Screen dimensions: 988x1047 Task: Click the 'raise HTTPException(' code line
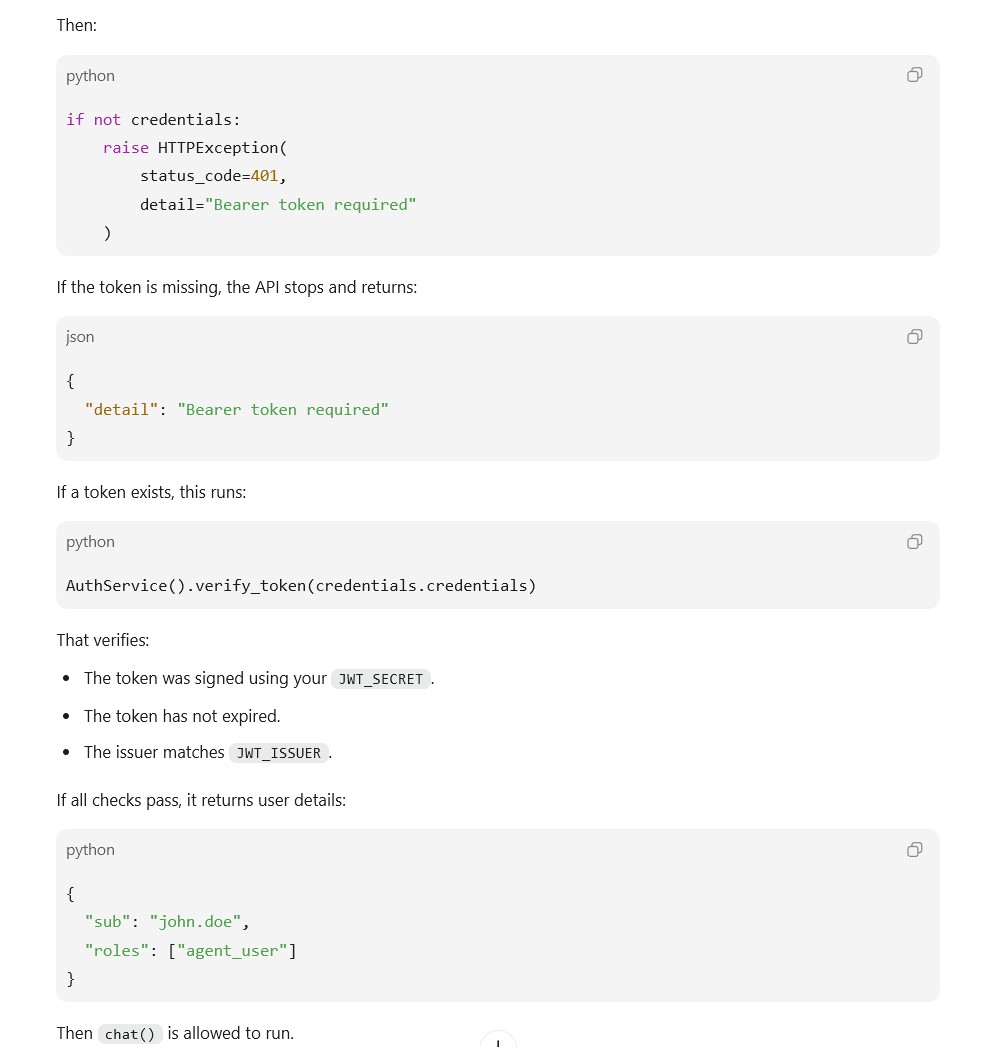click(x=195, y=148)
